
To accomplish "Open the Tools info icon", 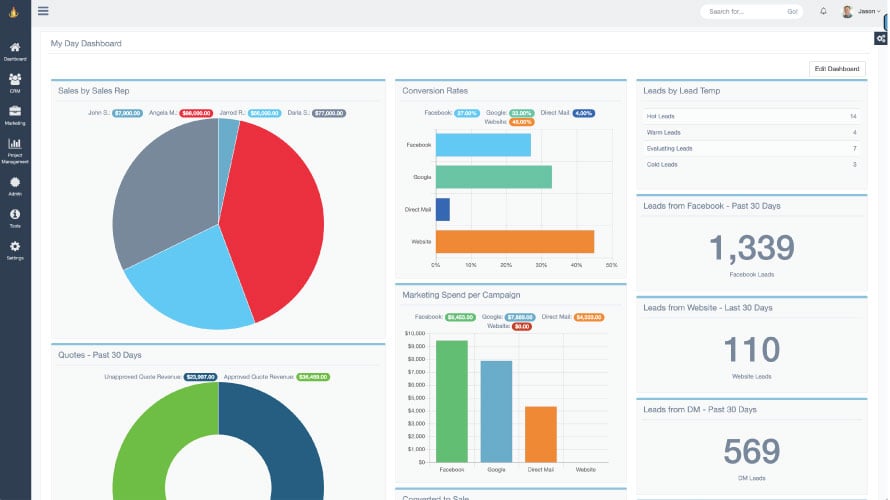I will point(15,214).
